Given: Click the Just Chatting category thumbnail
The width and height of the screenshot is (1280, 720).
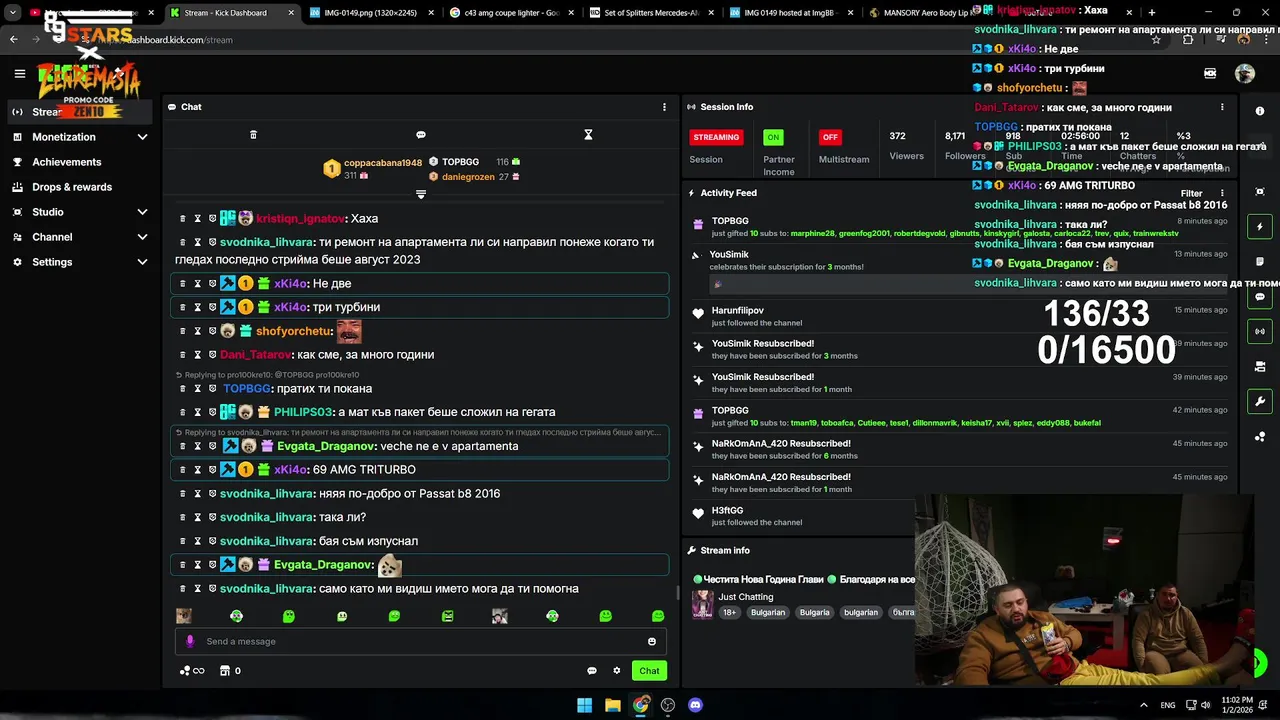Looking at the screenshot, I should 703,604.
